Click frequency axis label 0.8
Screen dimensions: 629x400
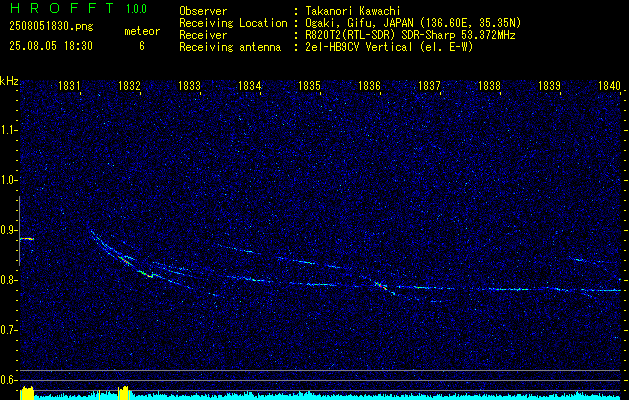pyautogui.click(x=9, y=280)
